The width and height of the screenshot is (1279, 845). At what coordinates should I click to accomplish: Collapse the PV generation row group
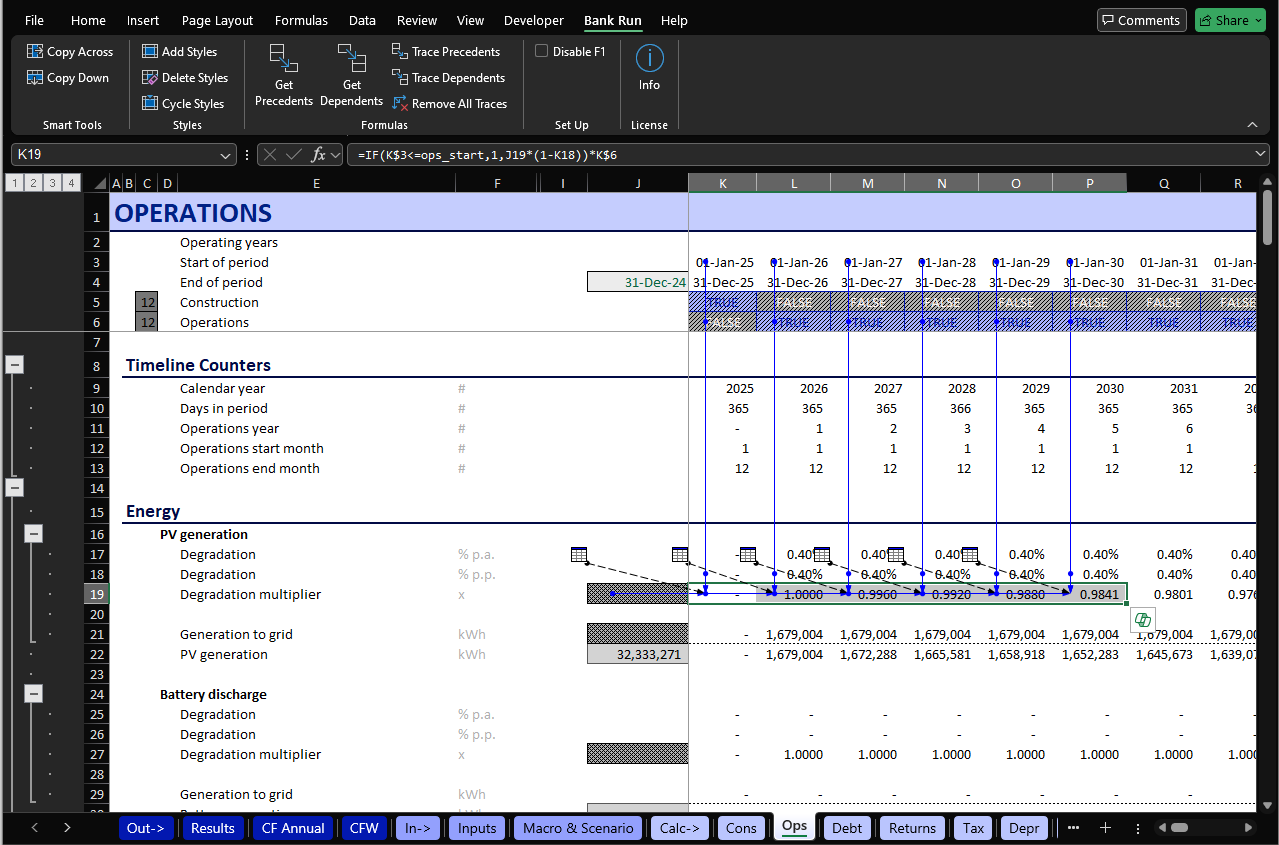34,534
